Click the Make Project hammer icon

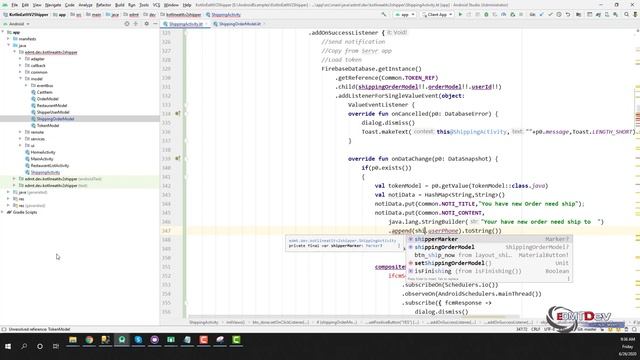tap(384, 14)
